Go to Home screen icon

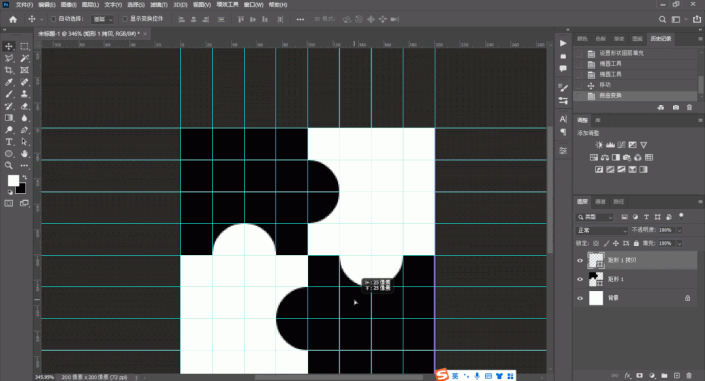[x=13, y=19]
